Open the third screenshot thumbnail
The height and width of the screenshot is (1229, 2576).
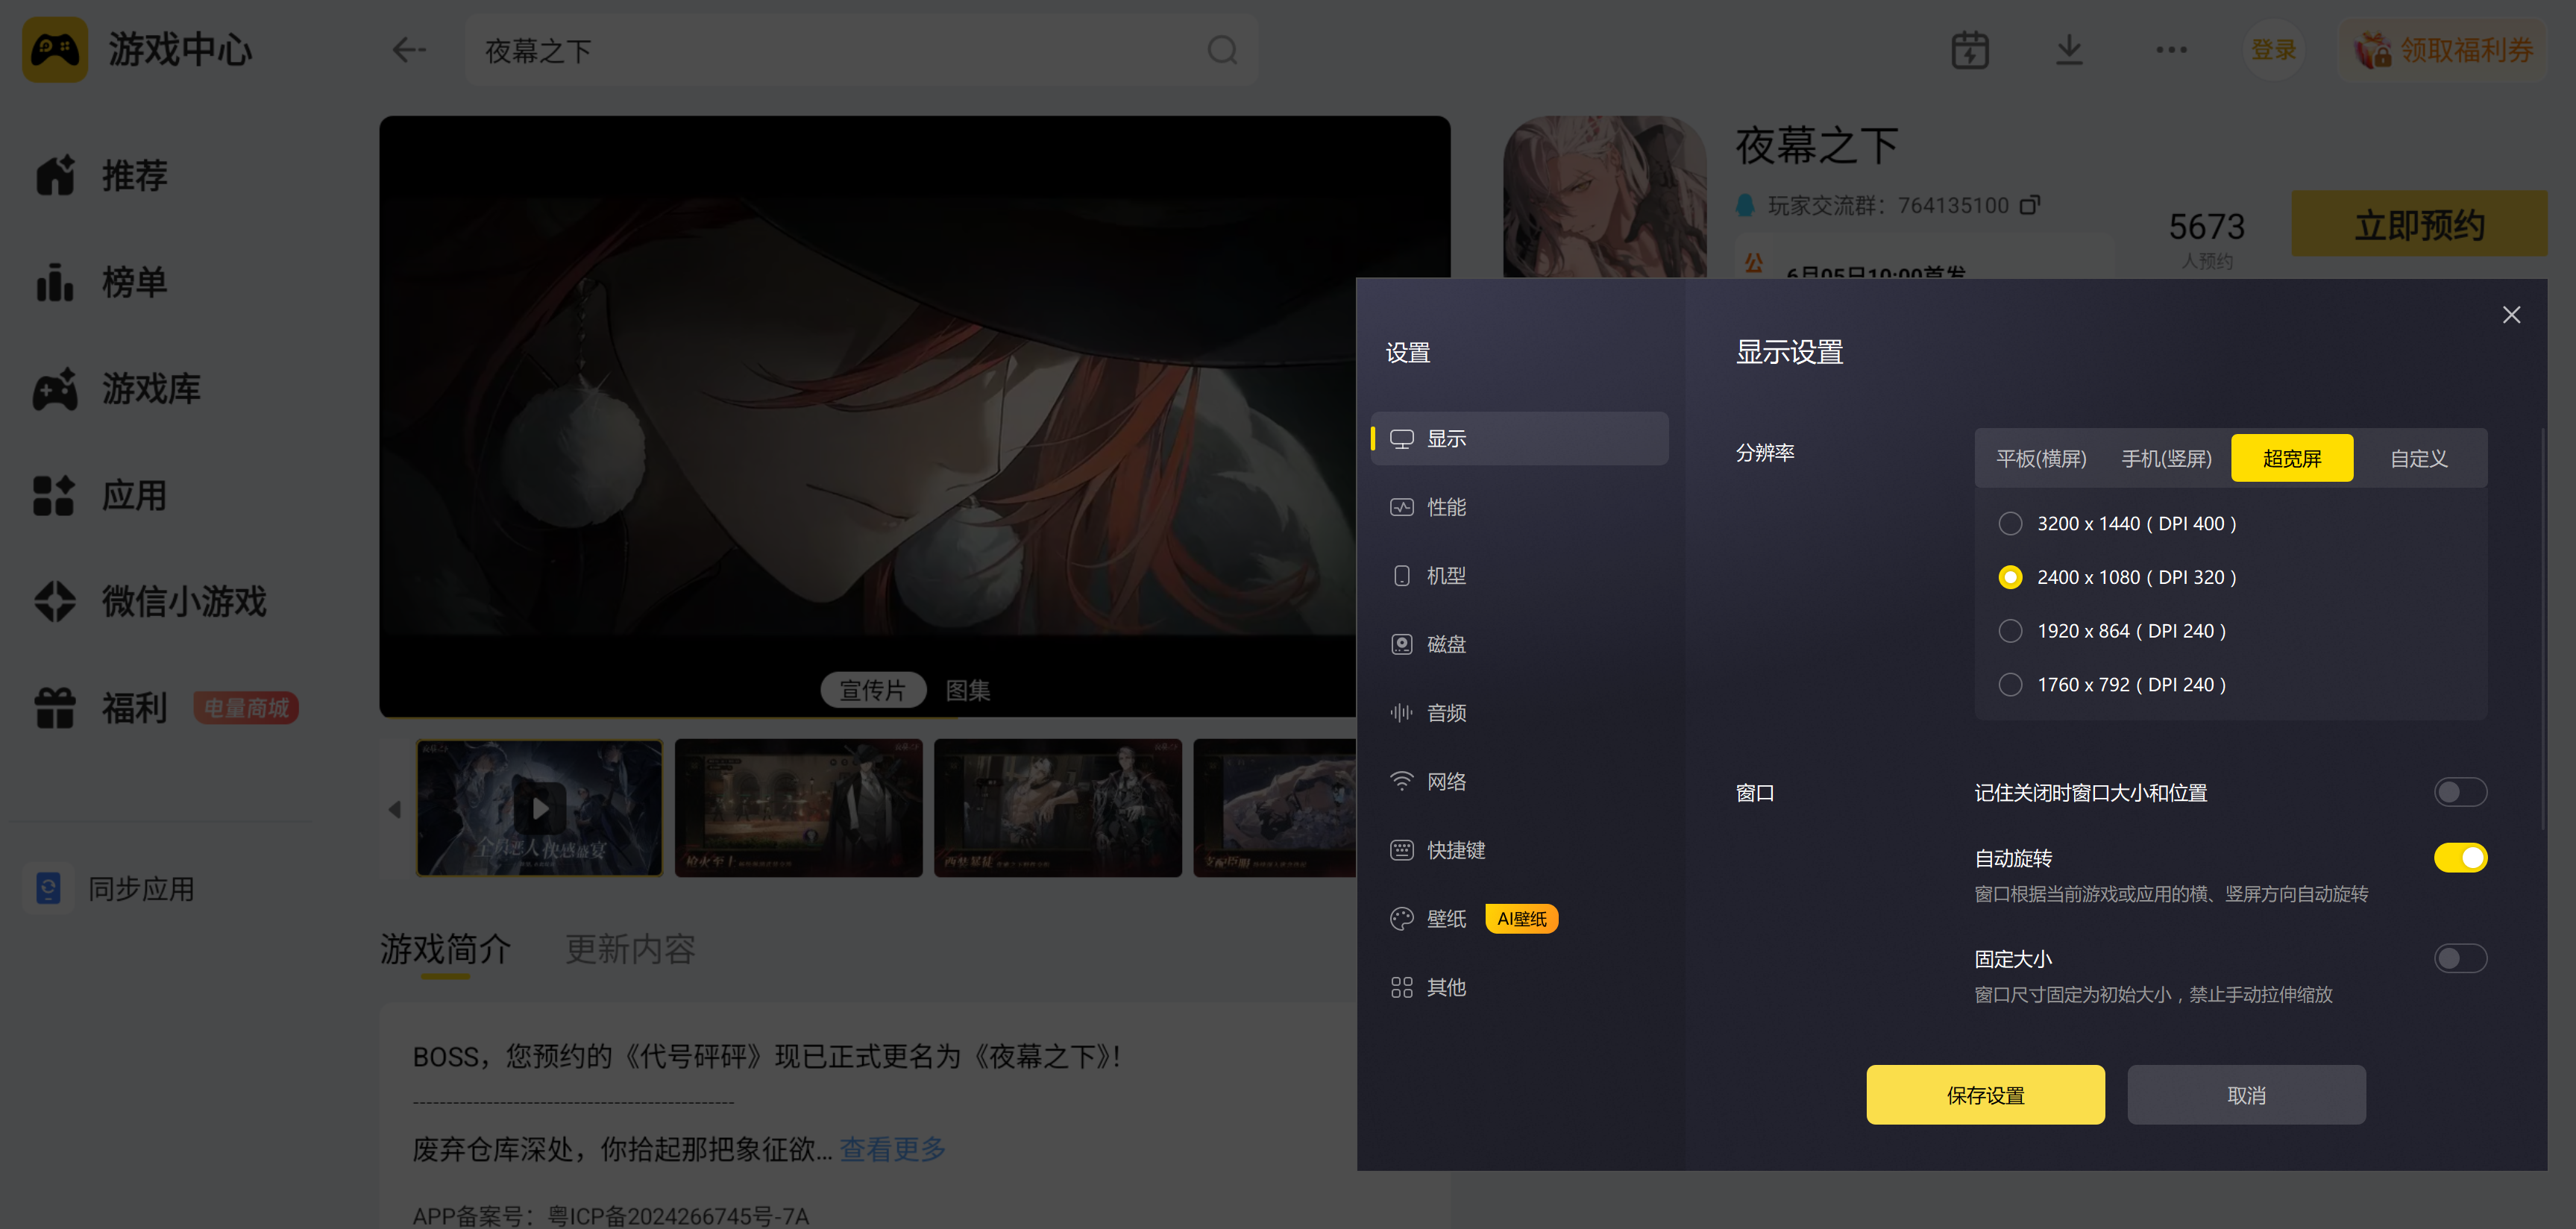click(1058, 808)
